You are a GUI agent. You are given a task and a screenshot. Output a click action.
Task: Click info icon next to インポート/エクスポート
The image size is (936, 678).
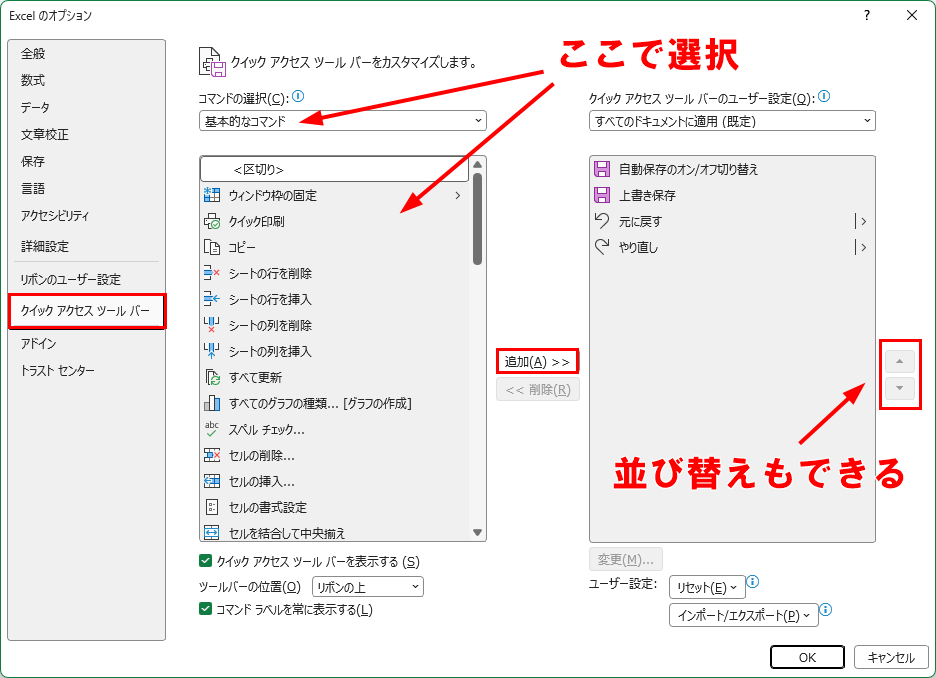(826, 609)
